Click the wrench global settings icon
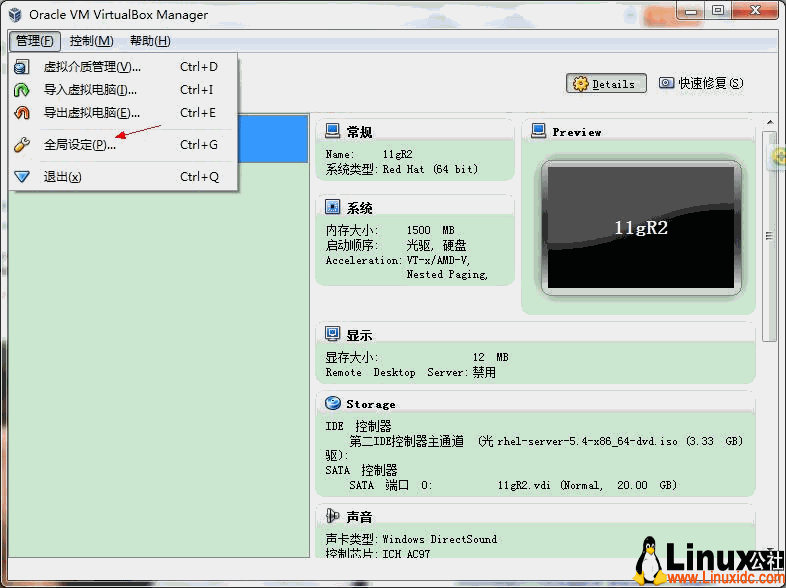786x588 pixels. click(x=22, y=145)
